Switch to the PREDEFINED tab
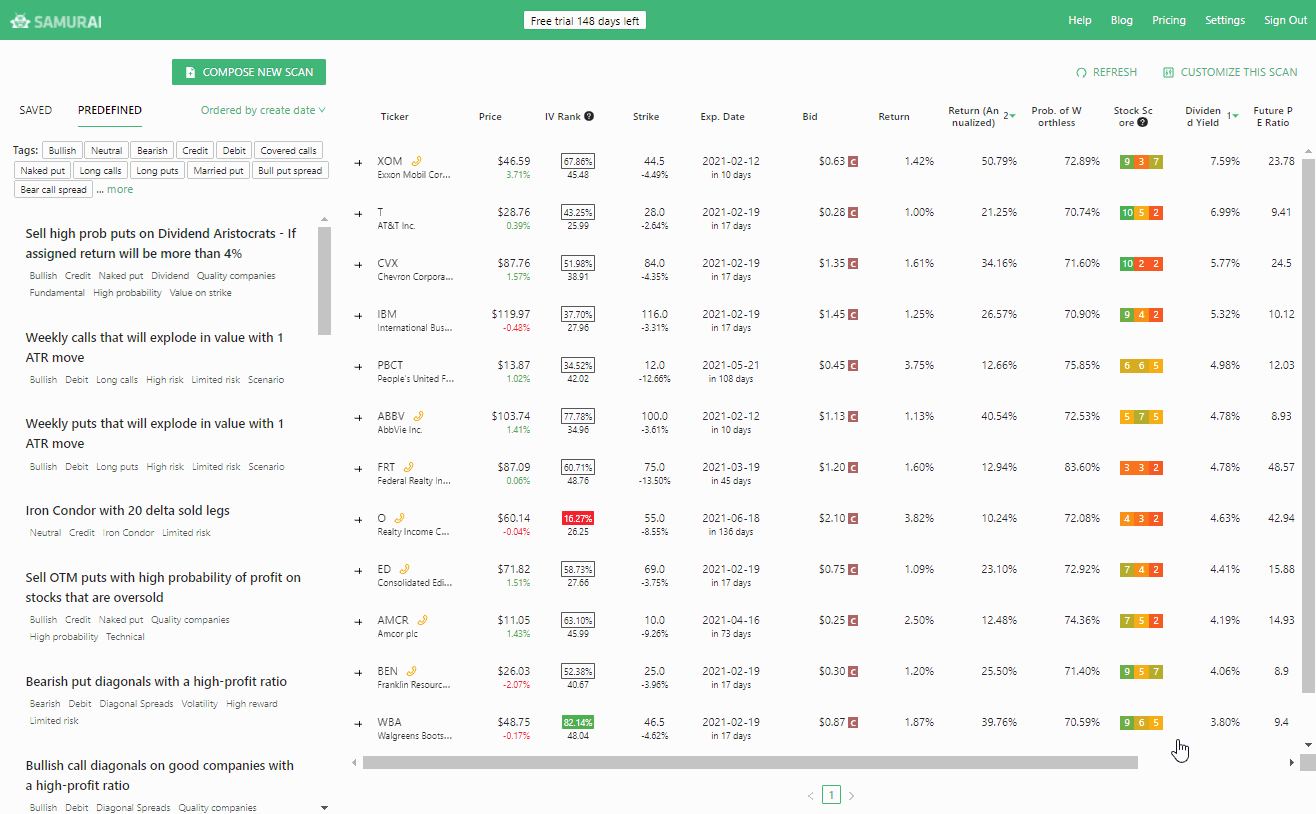Screen dimensions: 1316x814 (110, 110)
